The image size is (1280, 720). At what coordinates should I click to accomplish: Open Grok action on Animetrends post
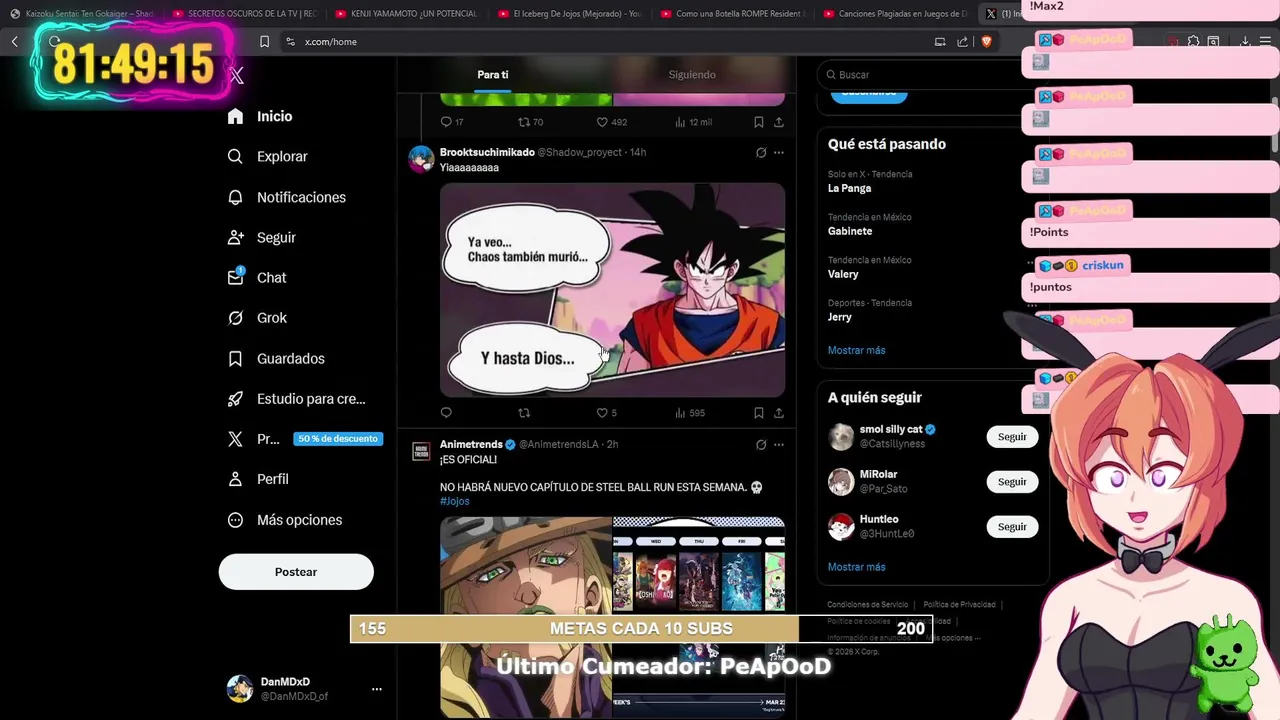pyautogui.click(x=761, y=444)
